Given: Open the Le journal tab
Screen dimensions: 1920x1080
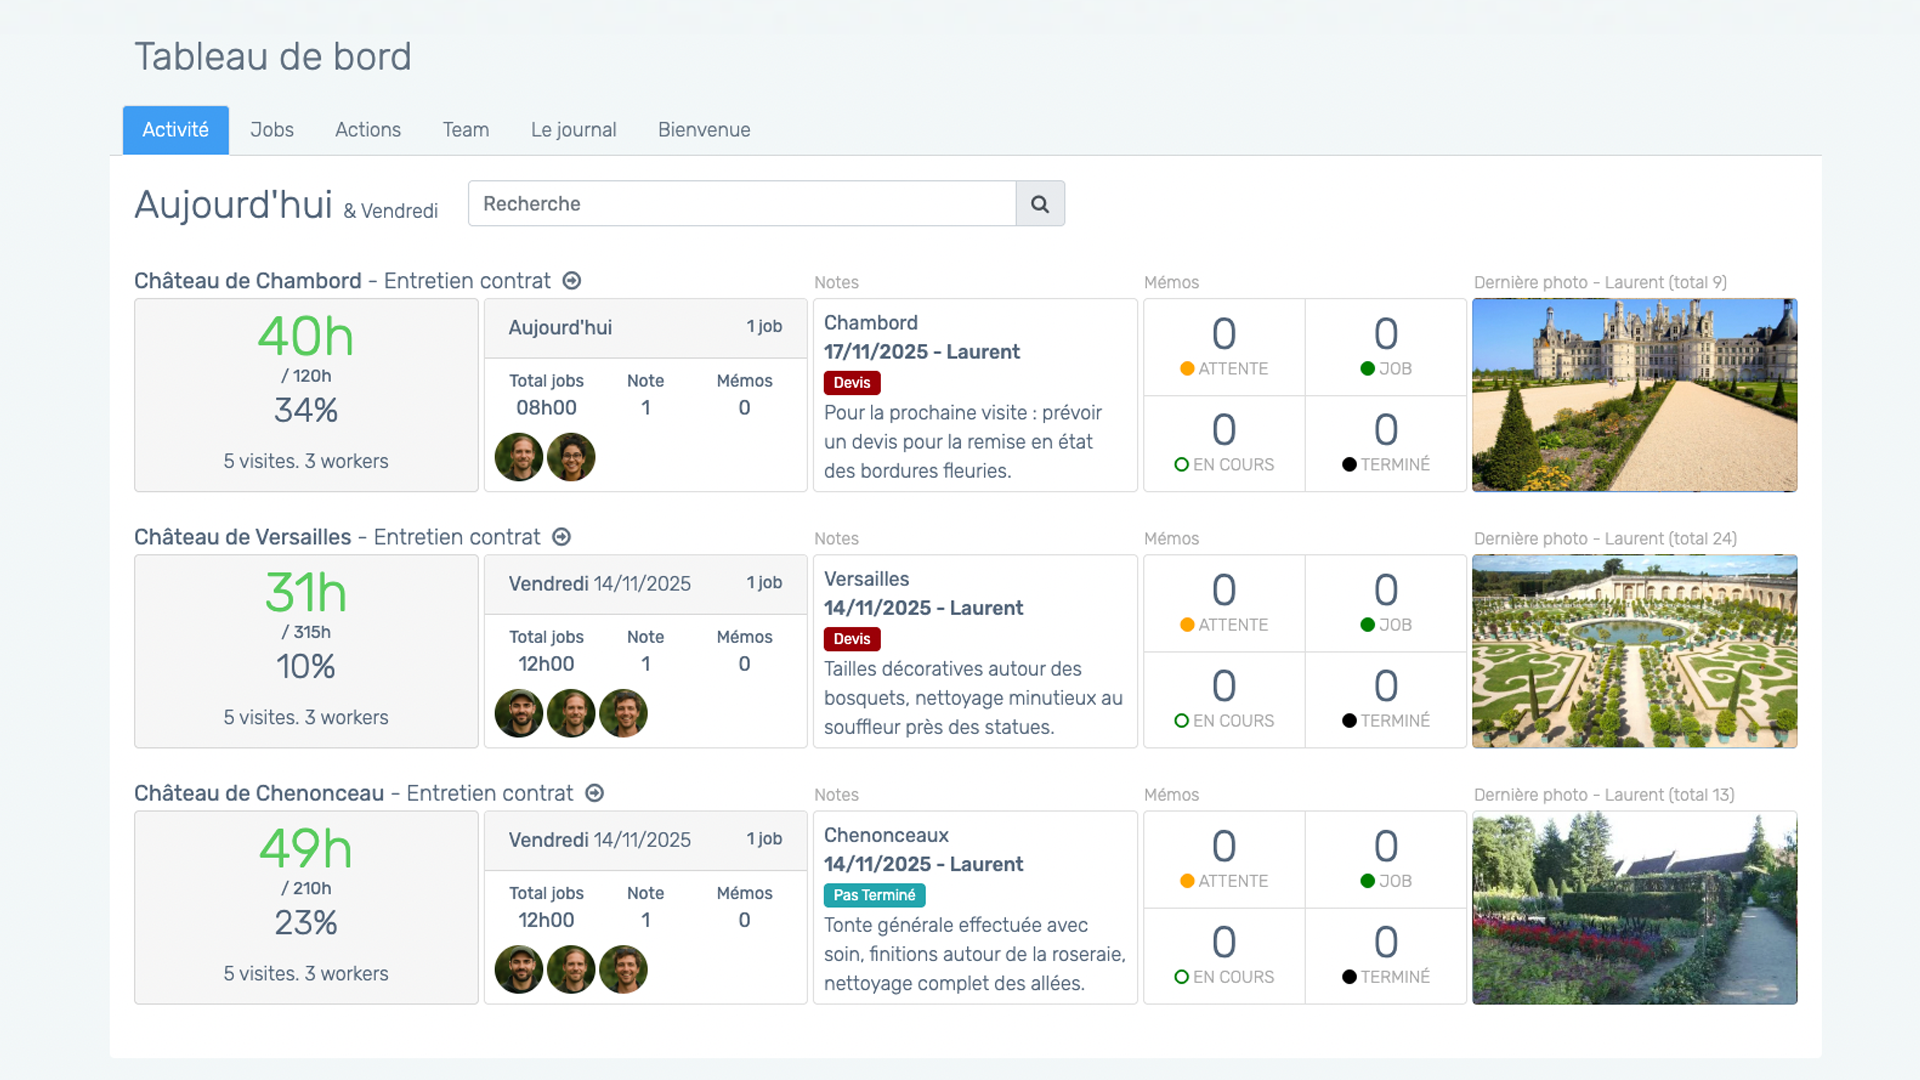Looking at the screenshot, I should (x=573, y=130).
